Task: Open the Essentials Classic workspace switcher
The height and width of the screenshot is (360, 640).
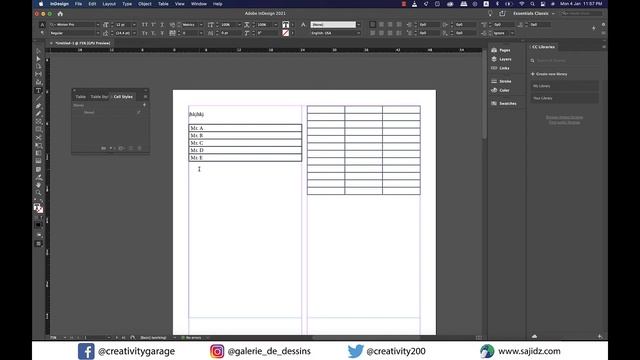Action: (534, 13)
